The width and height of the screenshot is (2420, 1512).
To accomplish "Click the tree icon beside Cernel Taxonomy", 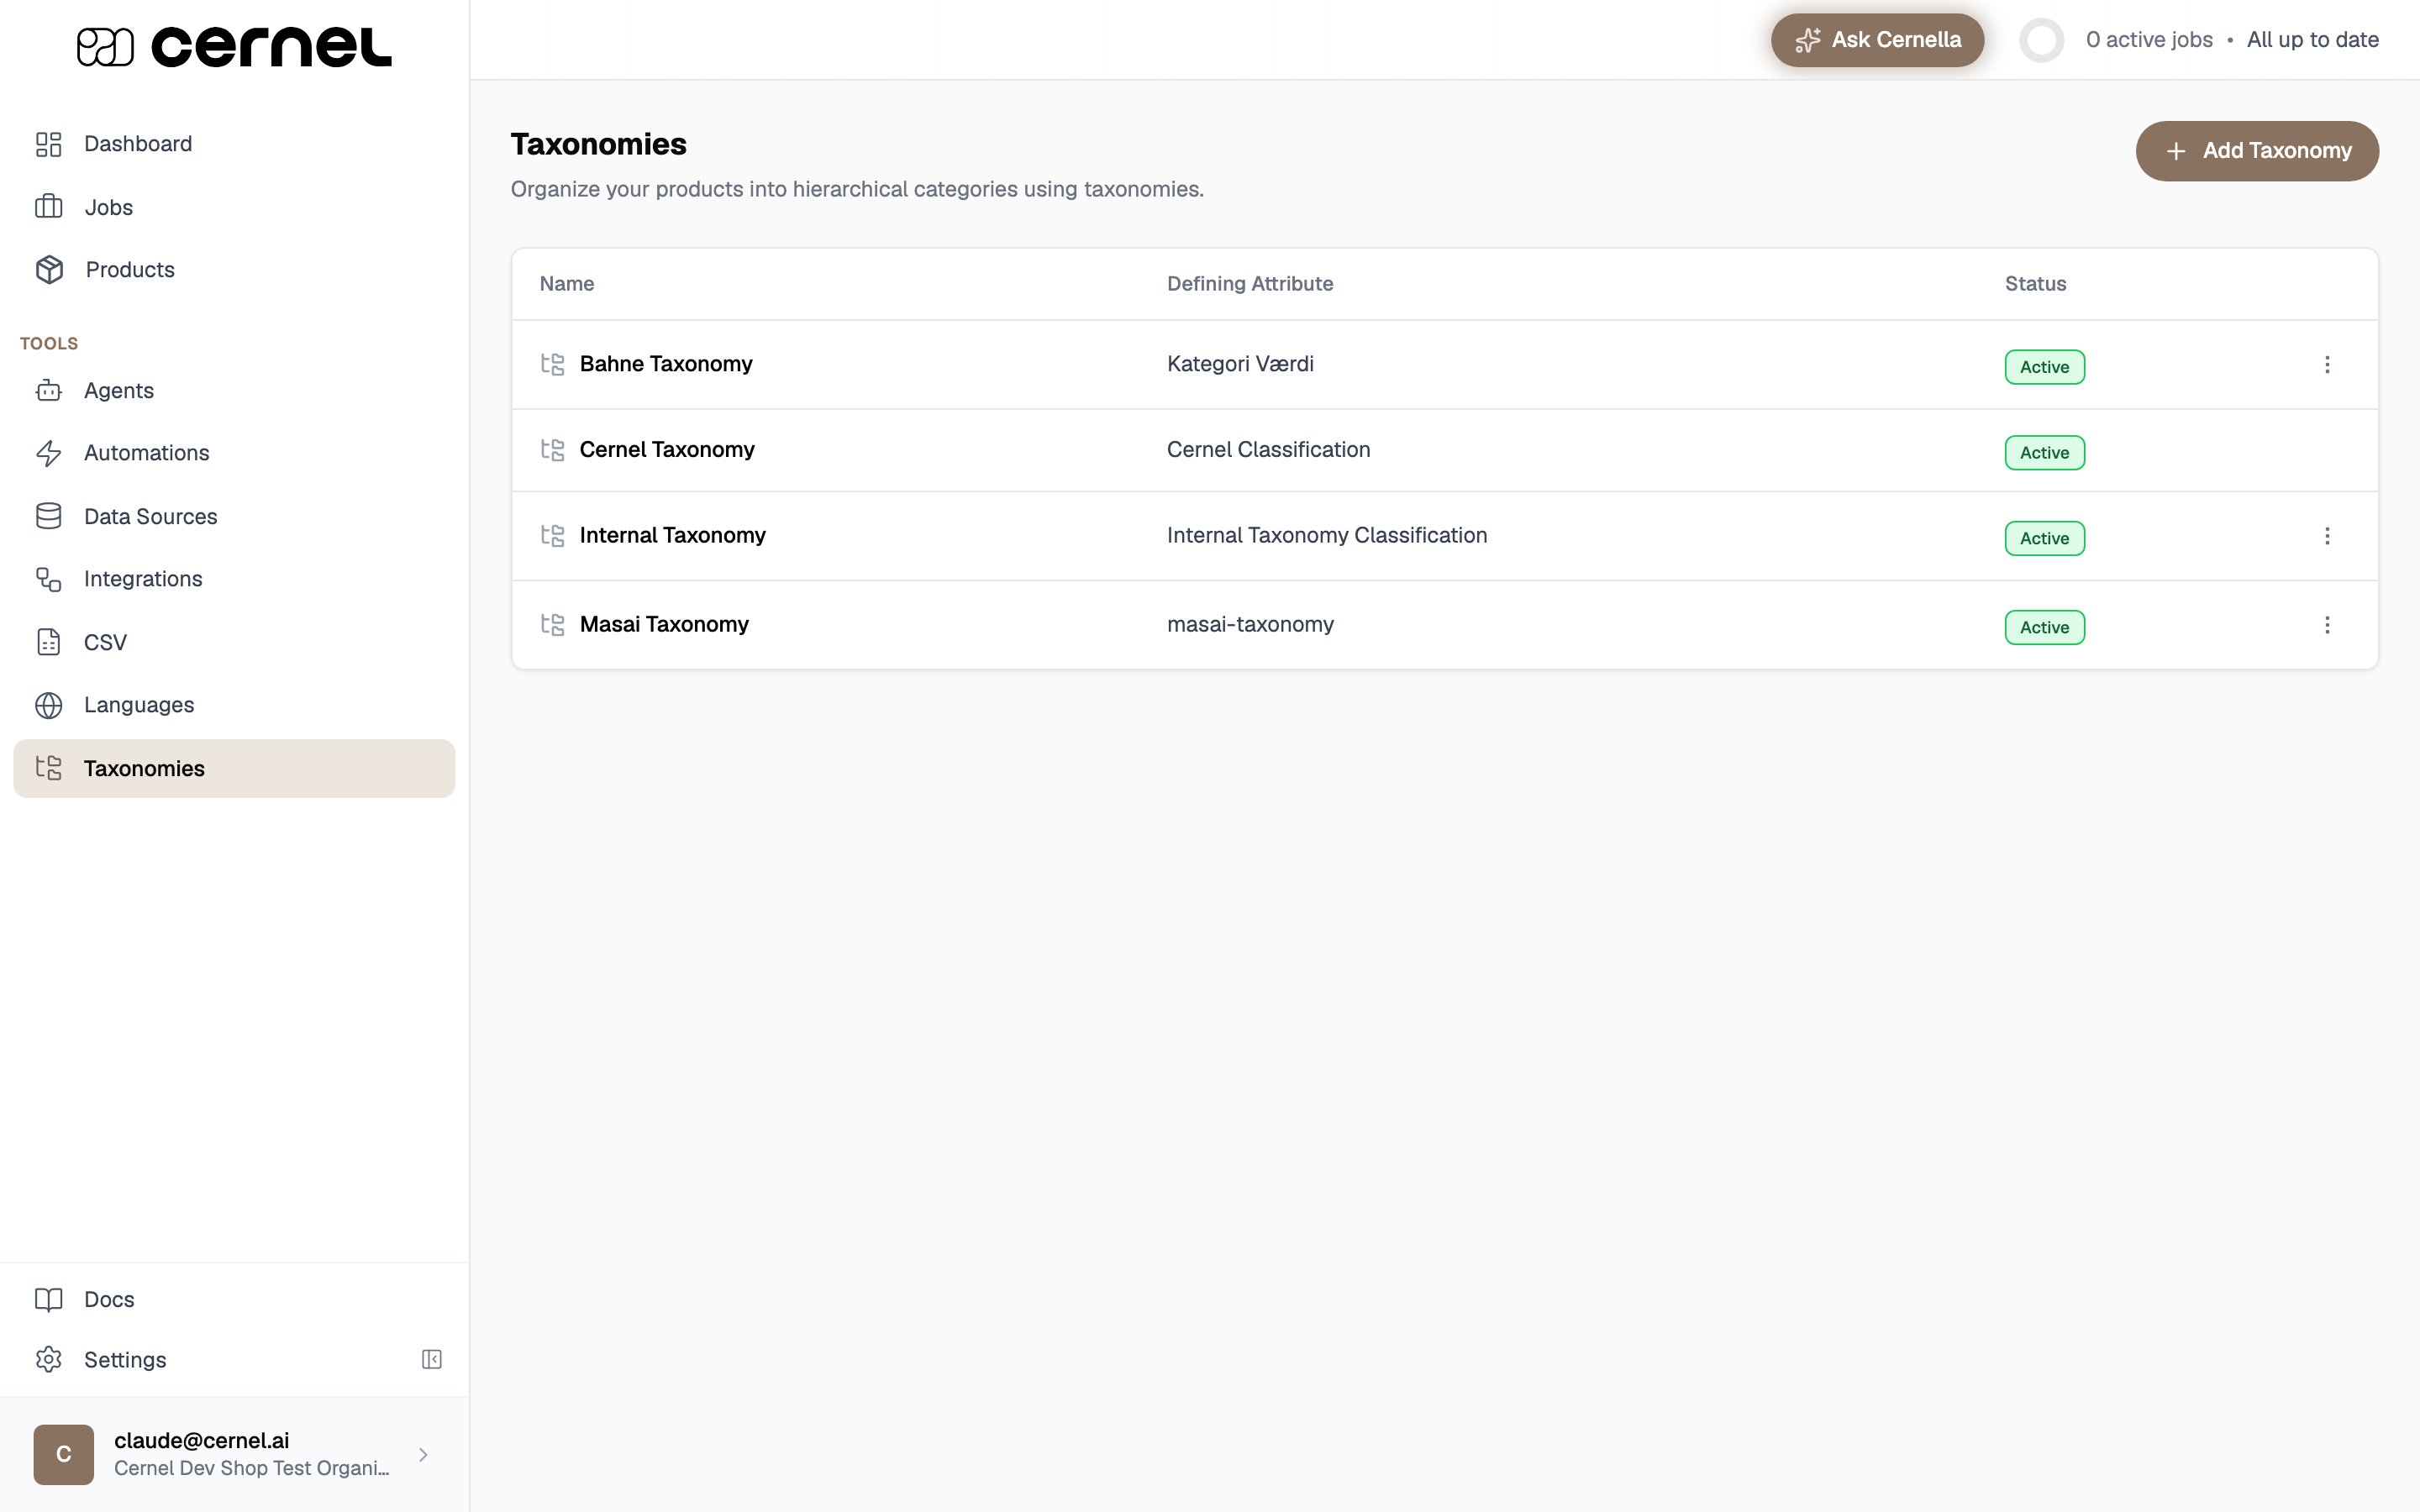I will [553, 450].
